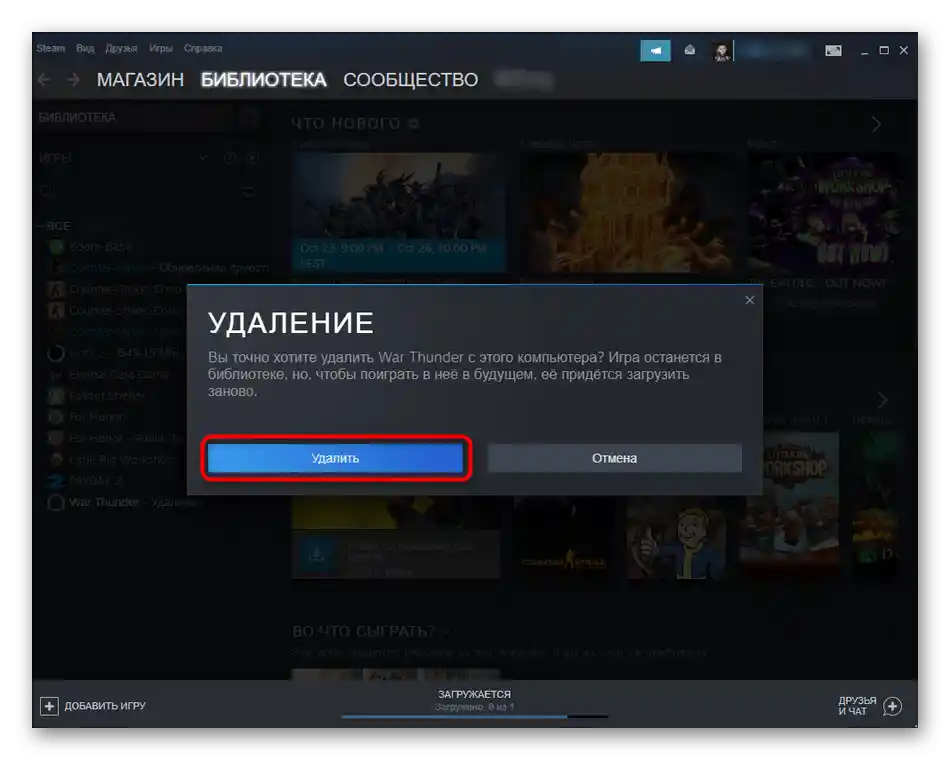950x760 pixels.
Task: Select War Thunder in the library list
Action: [104, 502]
